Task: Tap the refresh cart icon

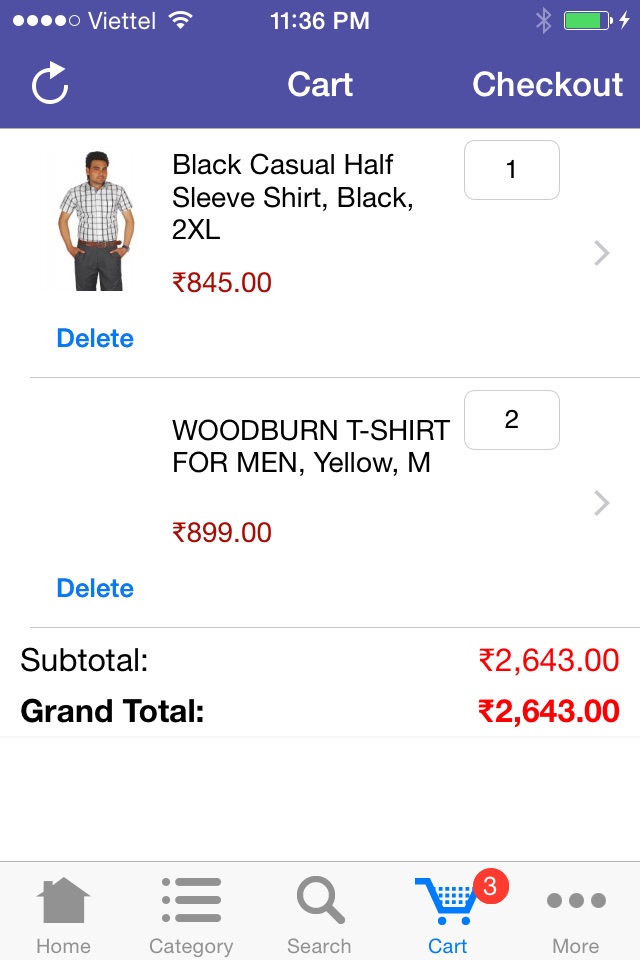Action: (x=50, y=83)
